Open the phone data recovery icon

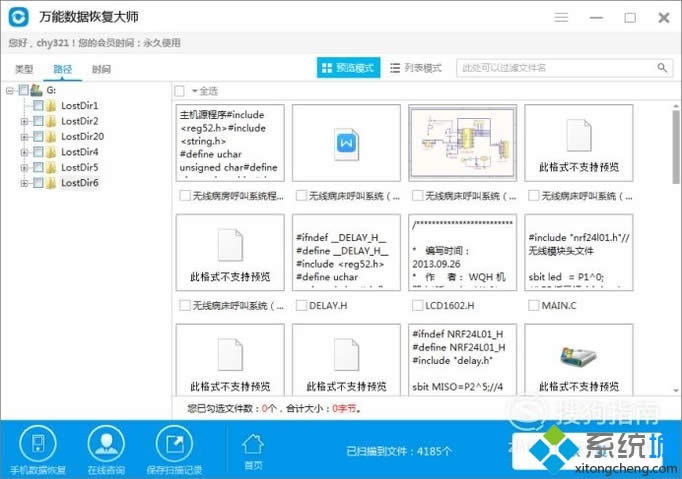(x=38, y=444)
